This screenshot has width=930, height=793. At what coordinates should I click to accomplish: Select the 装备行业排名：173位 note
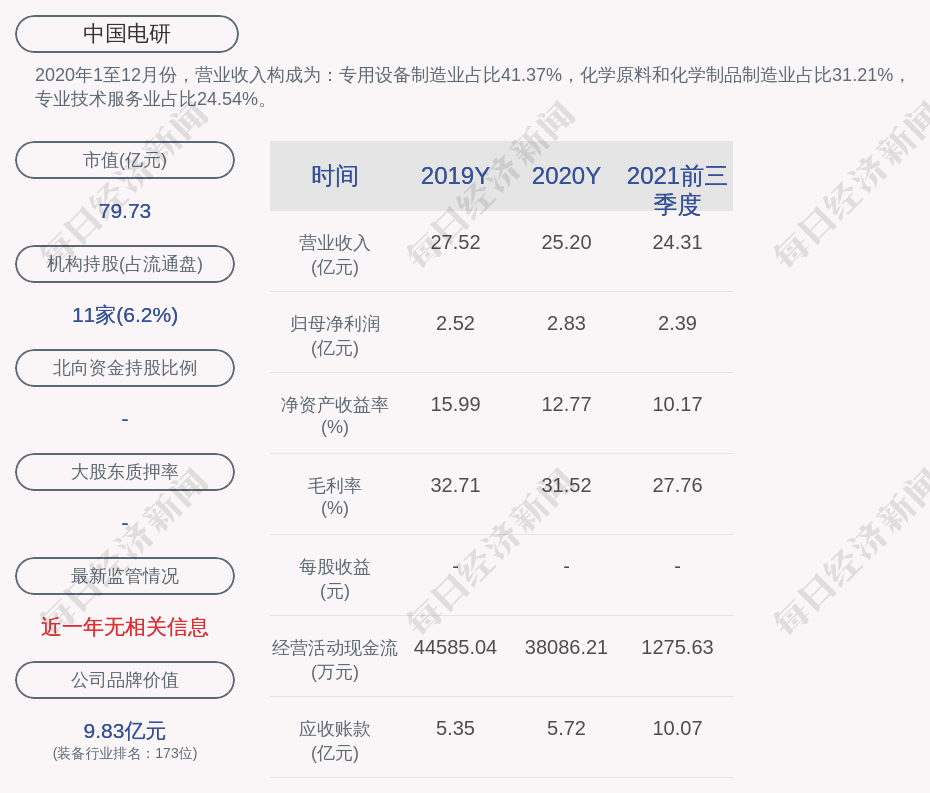pos(125,753)
